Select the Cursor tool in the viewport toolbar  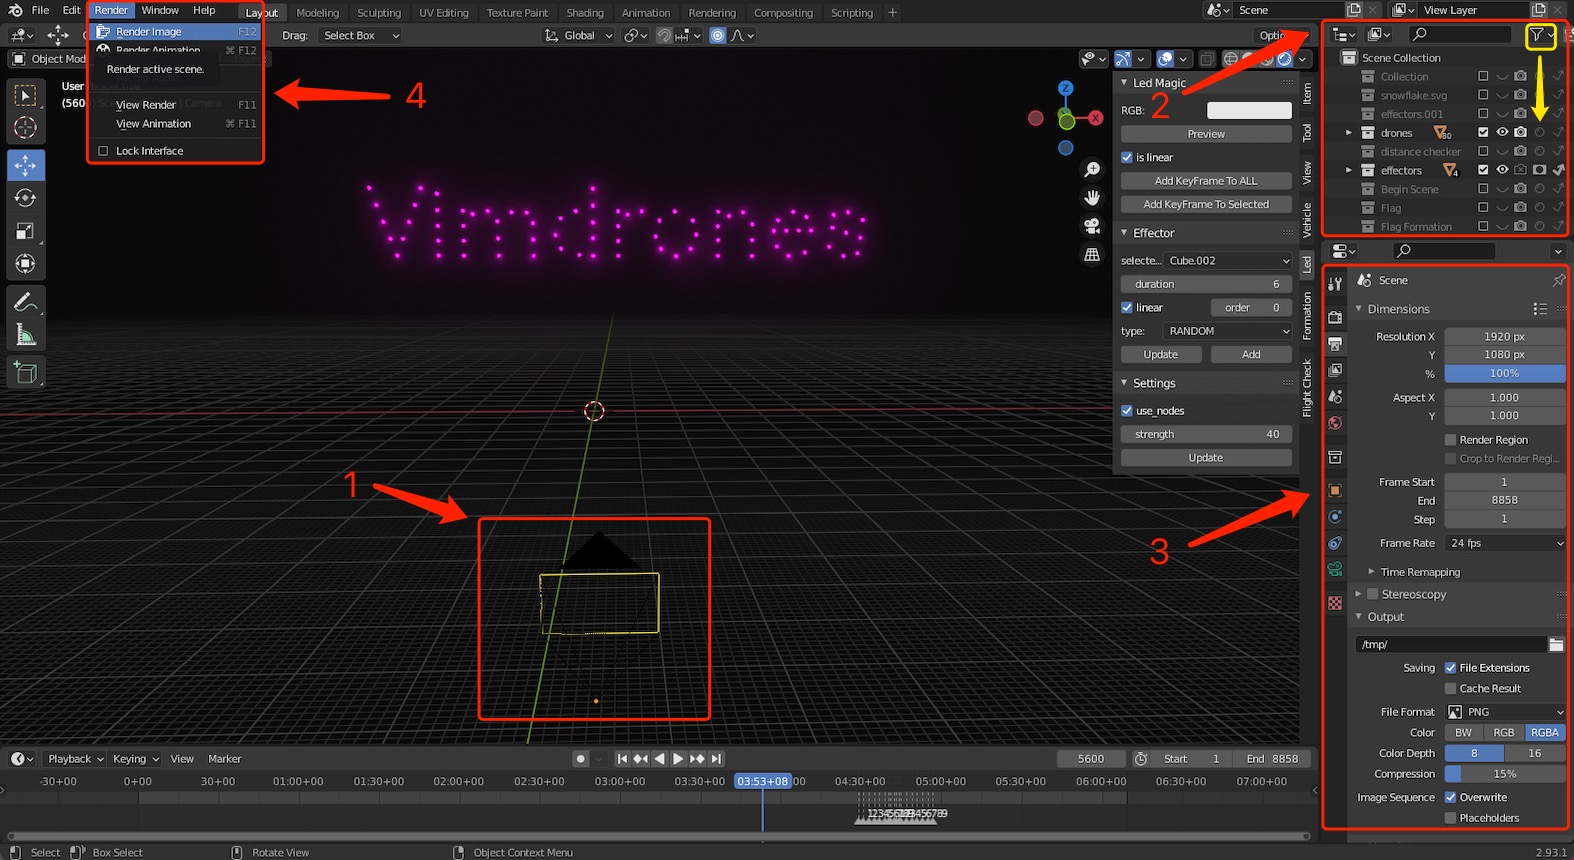coord(26,128)
